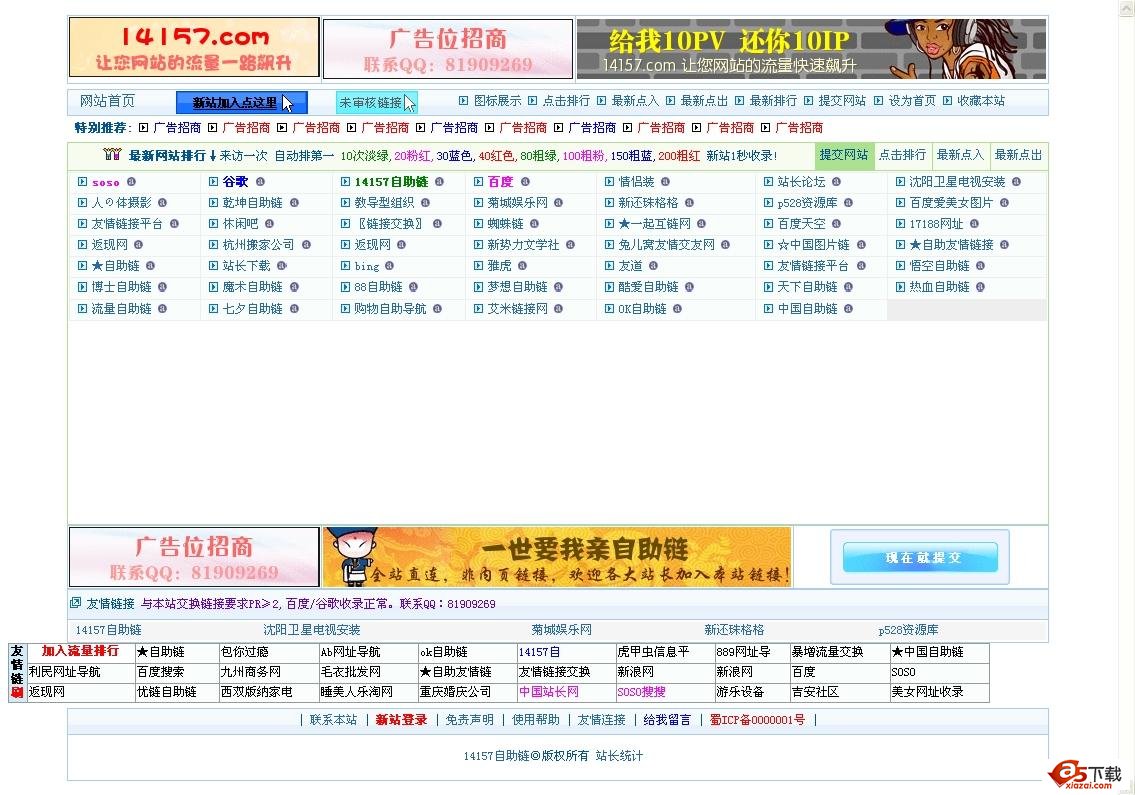
Task: Open the round icon next to 杭州搬家公司
Action: (306, 245)
